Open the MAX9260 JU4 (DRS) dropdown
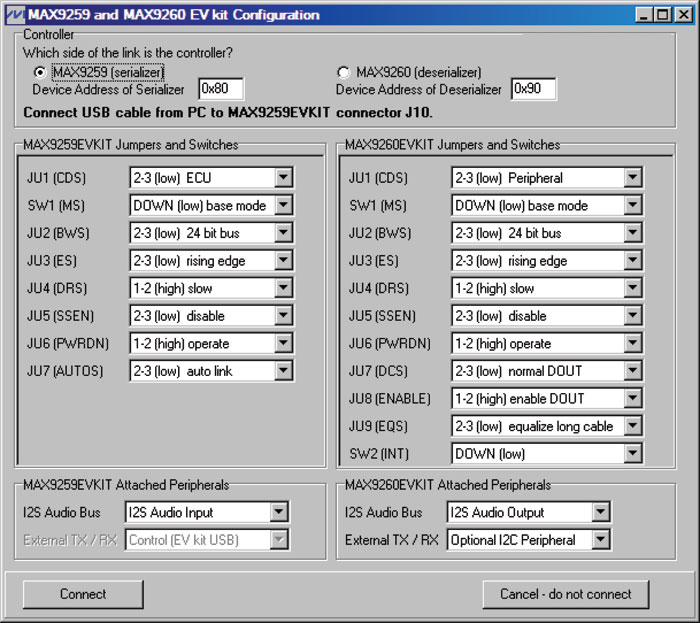700x623 pixels. [x=547, y=288]
